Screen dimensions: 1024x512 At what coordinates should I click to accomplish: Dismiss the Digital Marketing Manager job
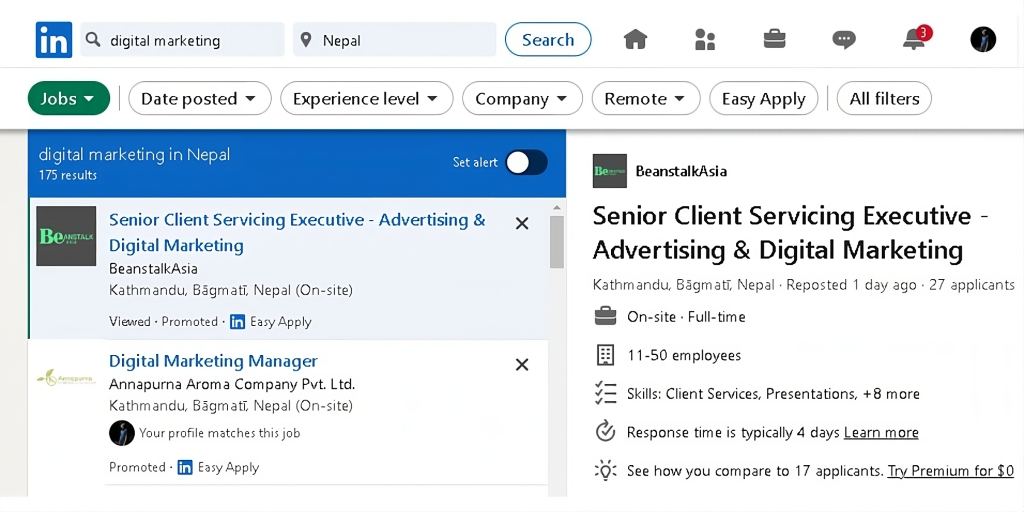click(x=522, y=364)
